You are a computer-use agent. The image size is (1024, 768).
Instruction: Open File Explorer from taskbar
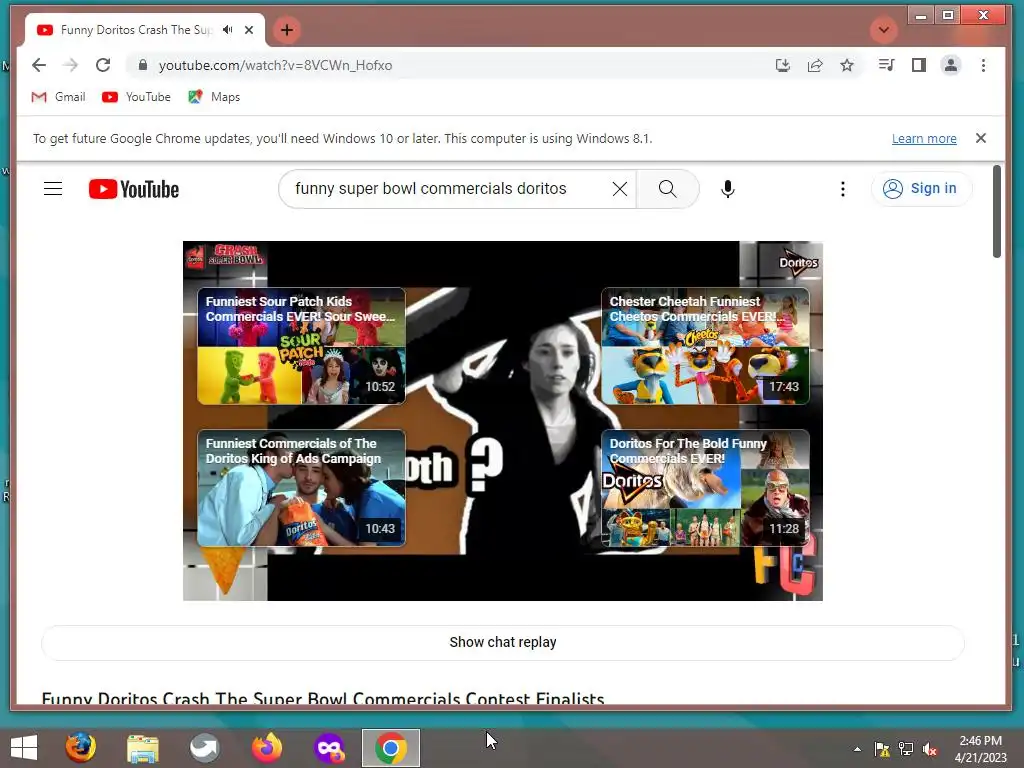pyautogui.click(x=142, y=748)
